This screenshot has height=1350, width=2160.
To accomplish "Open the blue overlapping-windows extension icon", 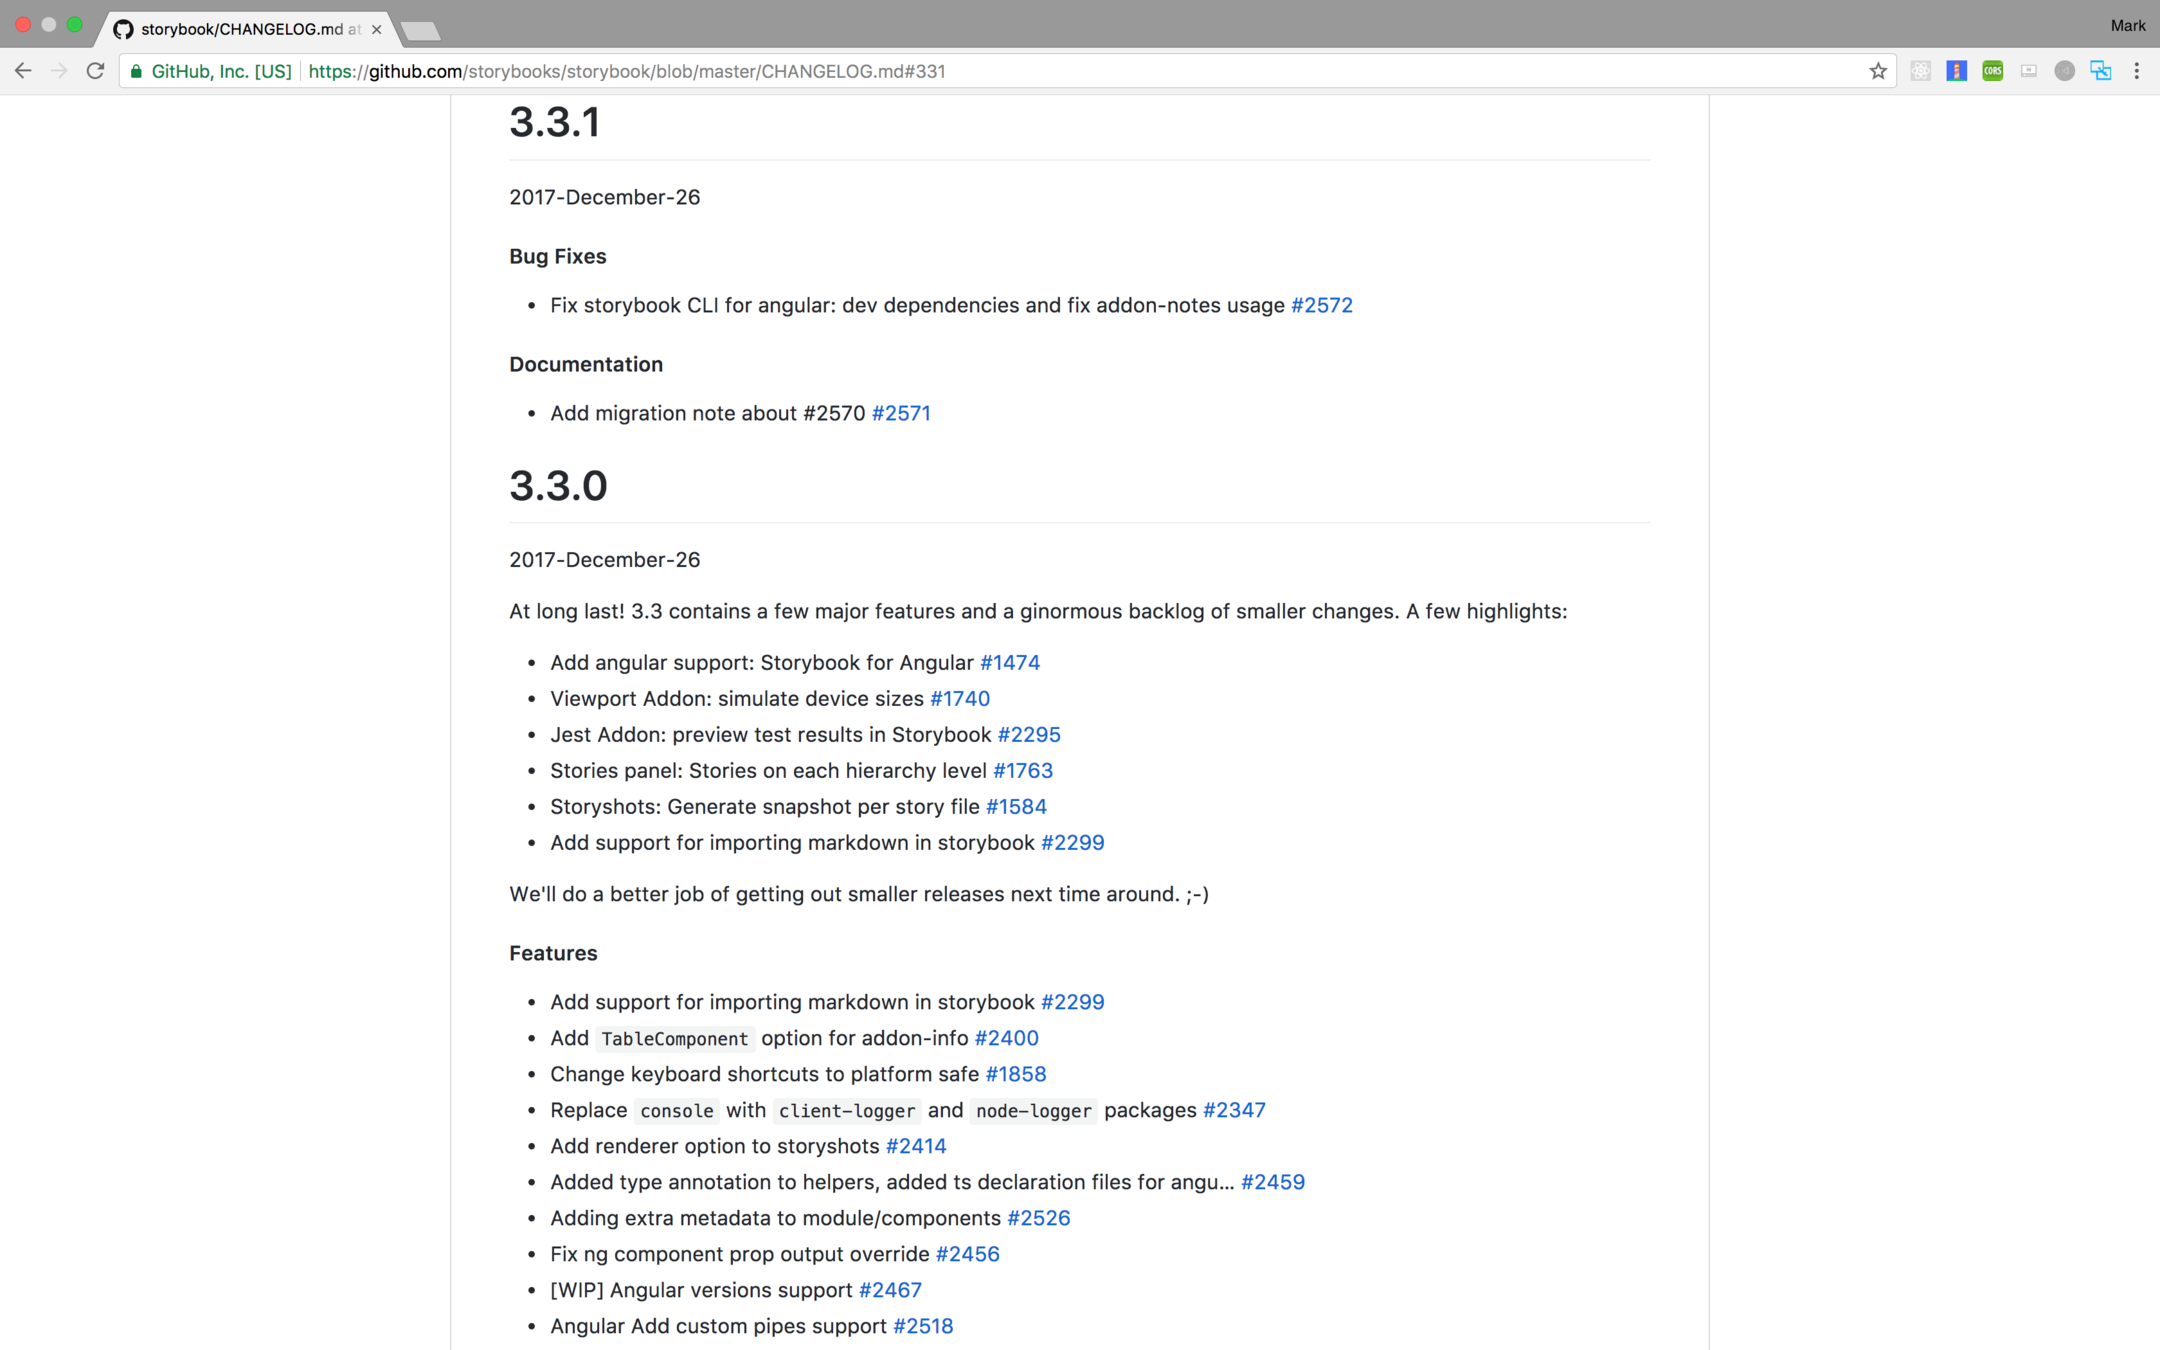I will click(2100, 71).
